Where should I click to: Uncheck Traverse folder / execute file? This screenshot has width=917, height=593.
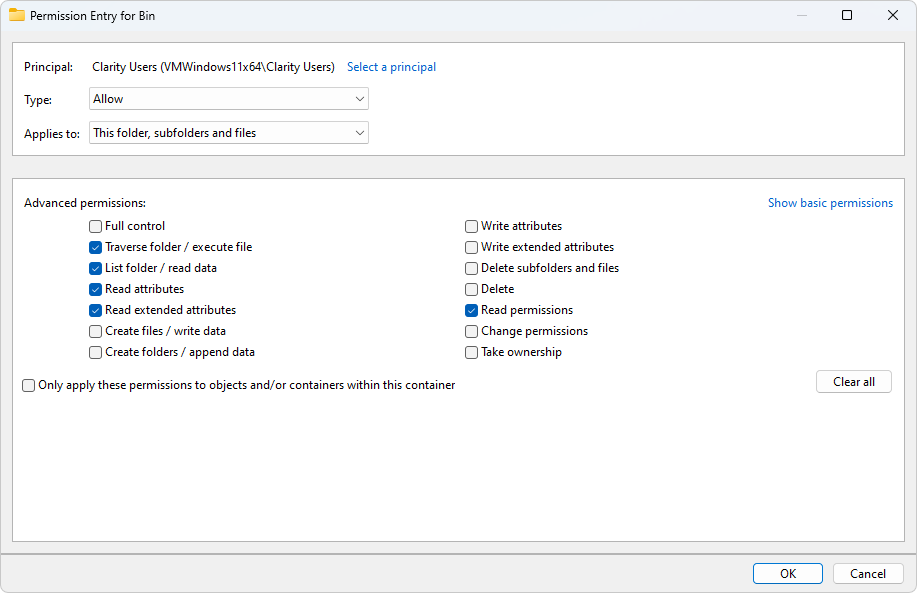pos(95,247)
